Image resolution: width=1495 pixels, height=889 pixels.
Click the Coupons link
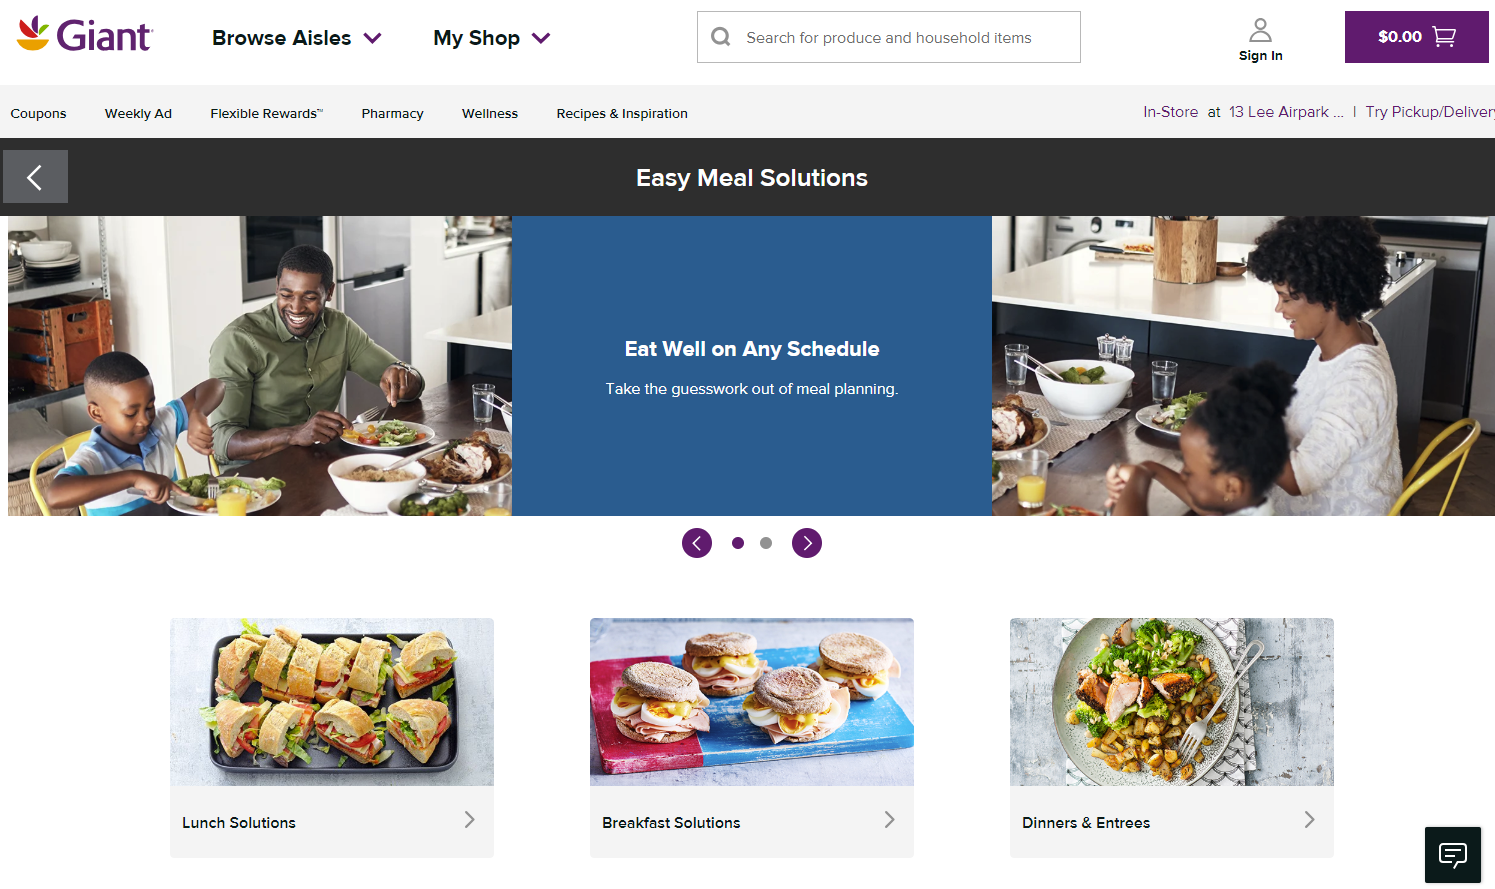click(38, 113)
